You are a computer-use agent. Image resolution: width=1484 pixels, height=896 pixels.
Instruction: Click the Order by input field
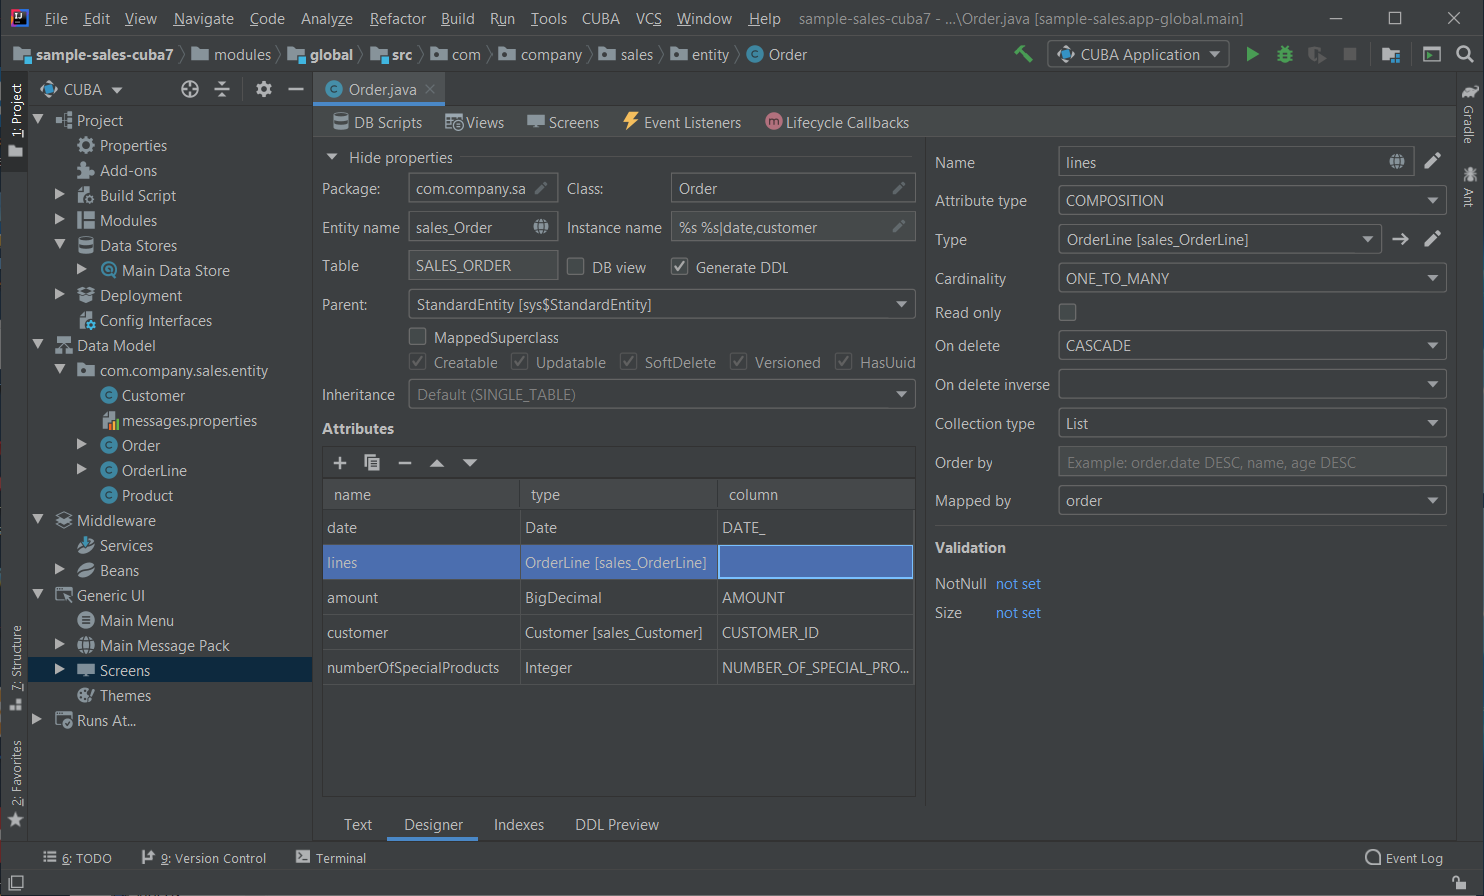1252,462
